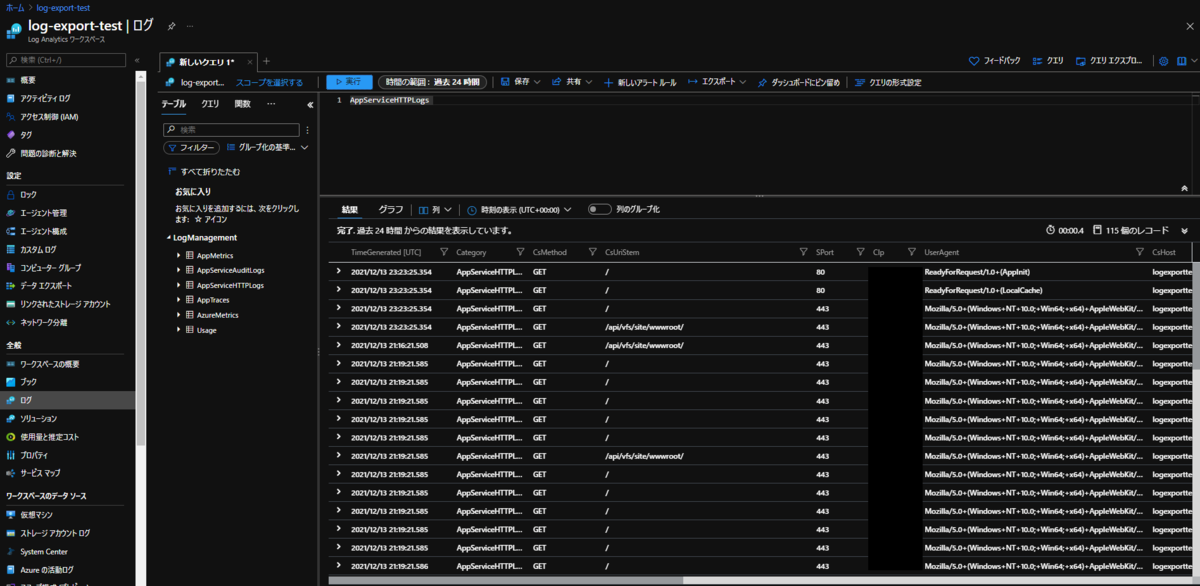This screenshot has width=1200, height=586.
Task: Switch to the 関数 tab
Action: 243,104
